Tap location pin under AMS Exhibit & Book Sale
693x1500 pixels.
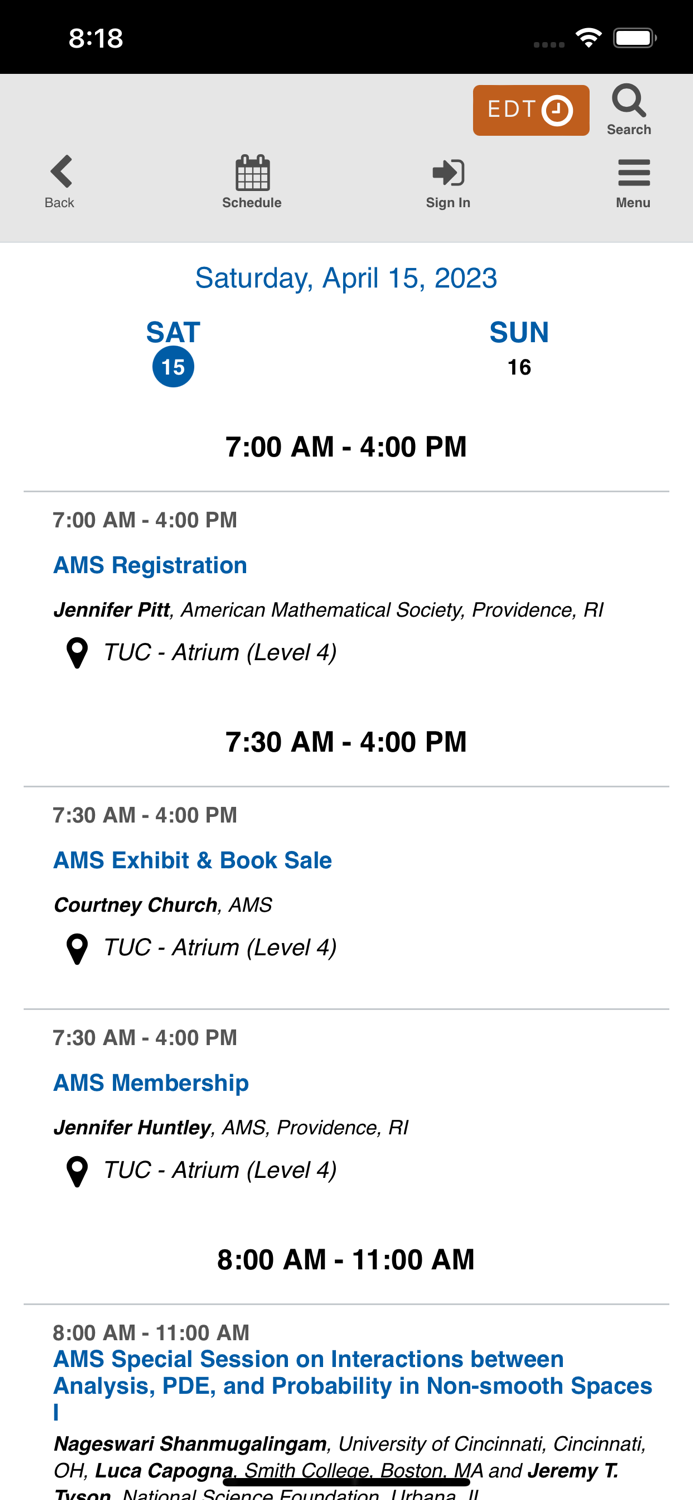tap(77, 948)
